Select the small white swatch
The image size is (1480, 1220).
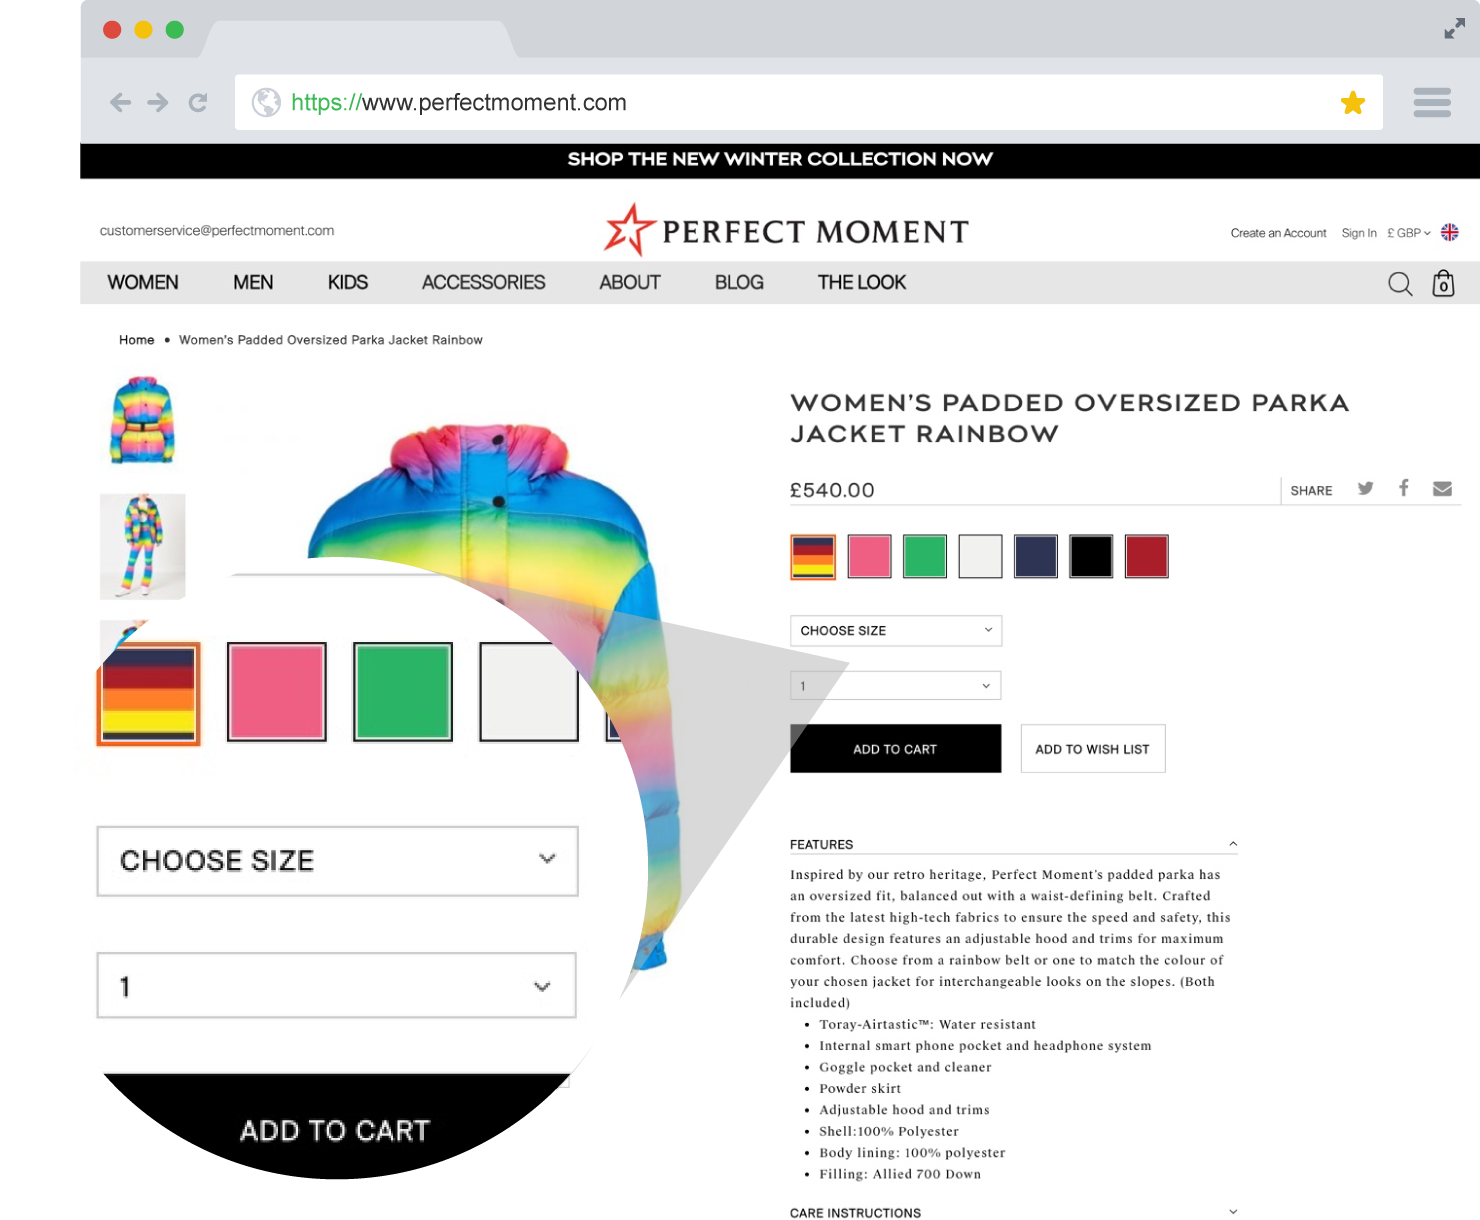(x=980, y=556)
